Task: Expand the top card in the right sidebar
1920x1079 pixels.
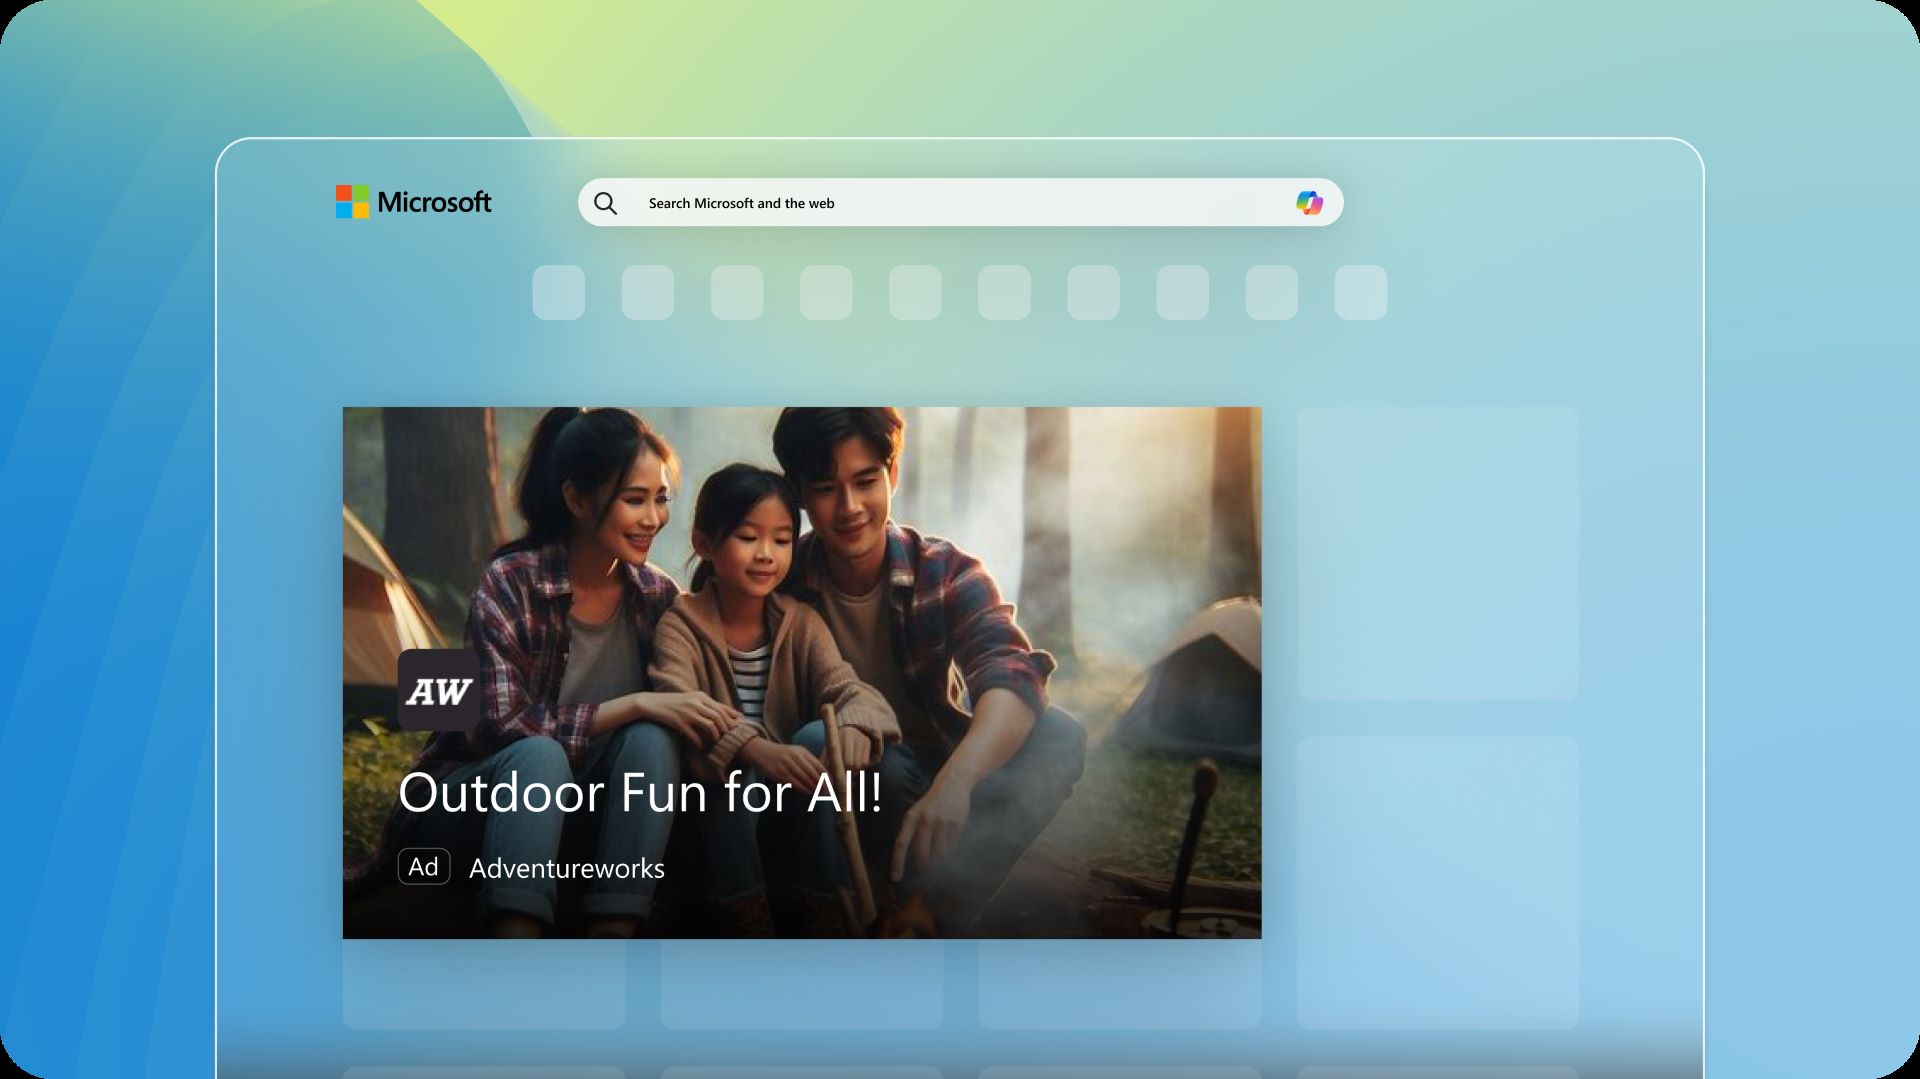Action: [1440, 553]
